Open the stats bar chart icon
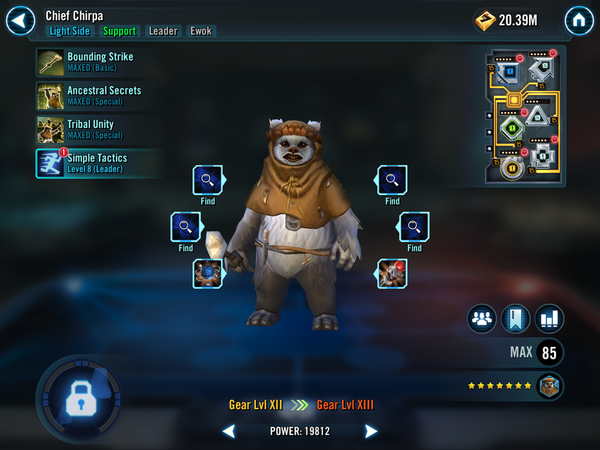Viewport: 600px width, 450px height. click(x=549, y=319)
